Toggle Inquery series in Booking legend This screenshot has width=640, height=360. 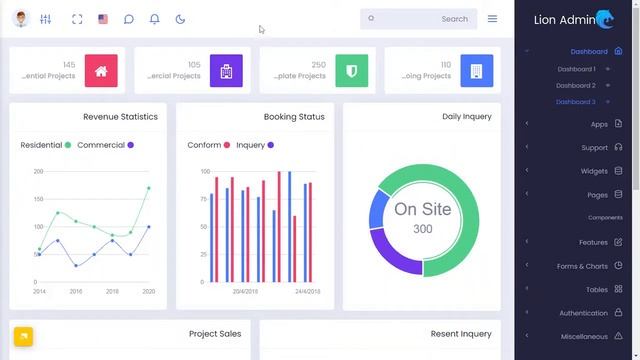point(255,145)
